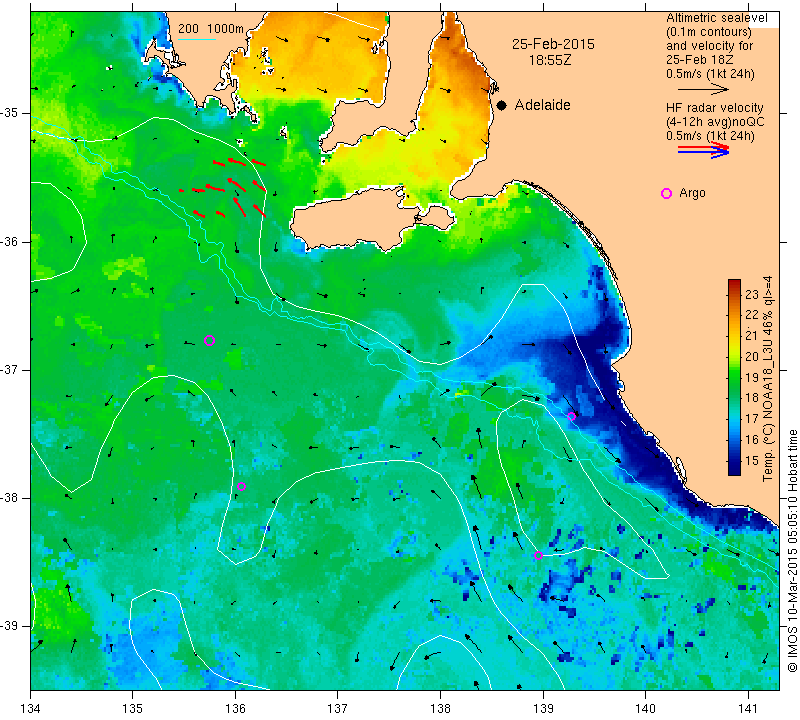Viewport: 800px width, 720px height.
Task: Select latitude axis label -35
Action: tap(10, 113)
